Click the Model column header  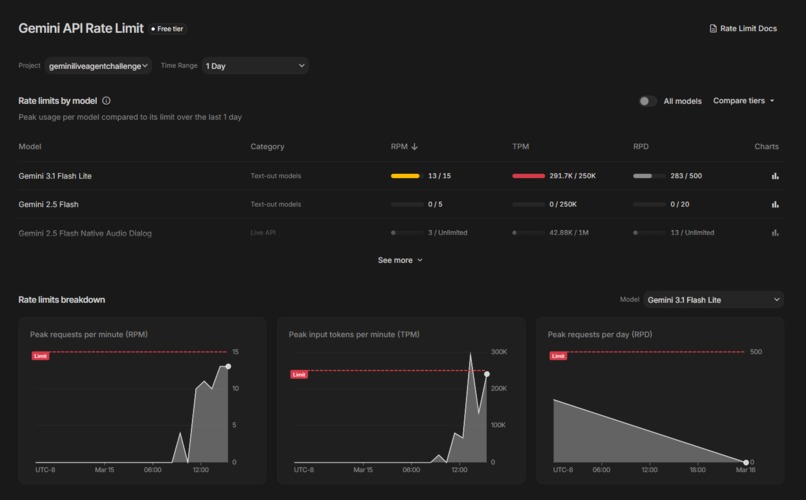(x=30, y=146)
